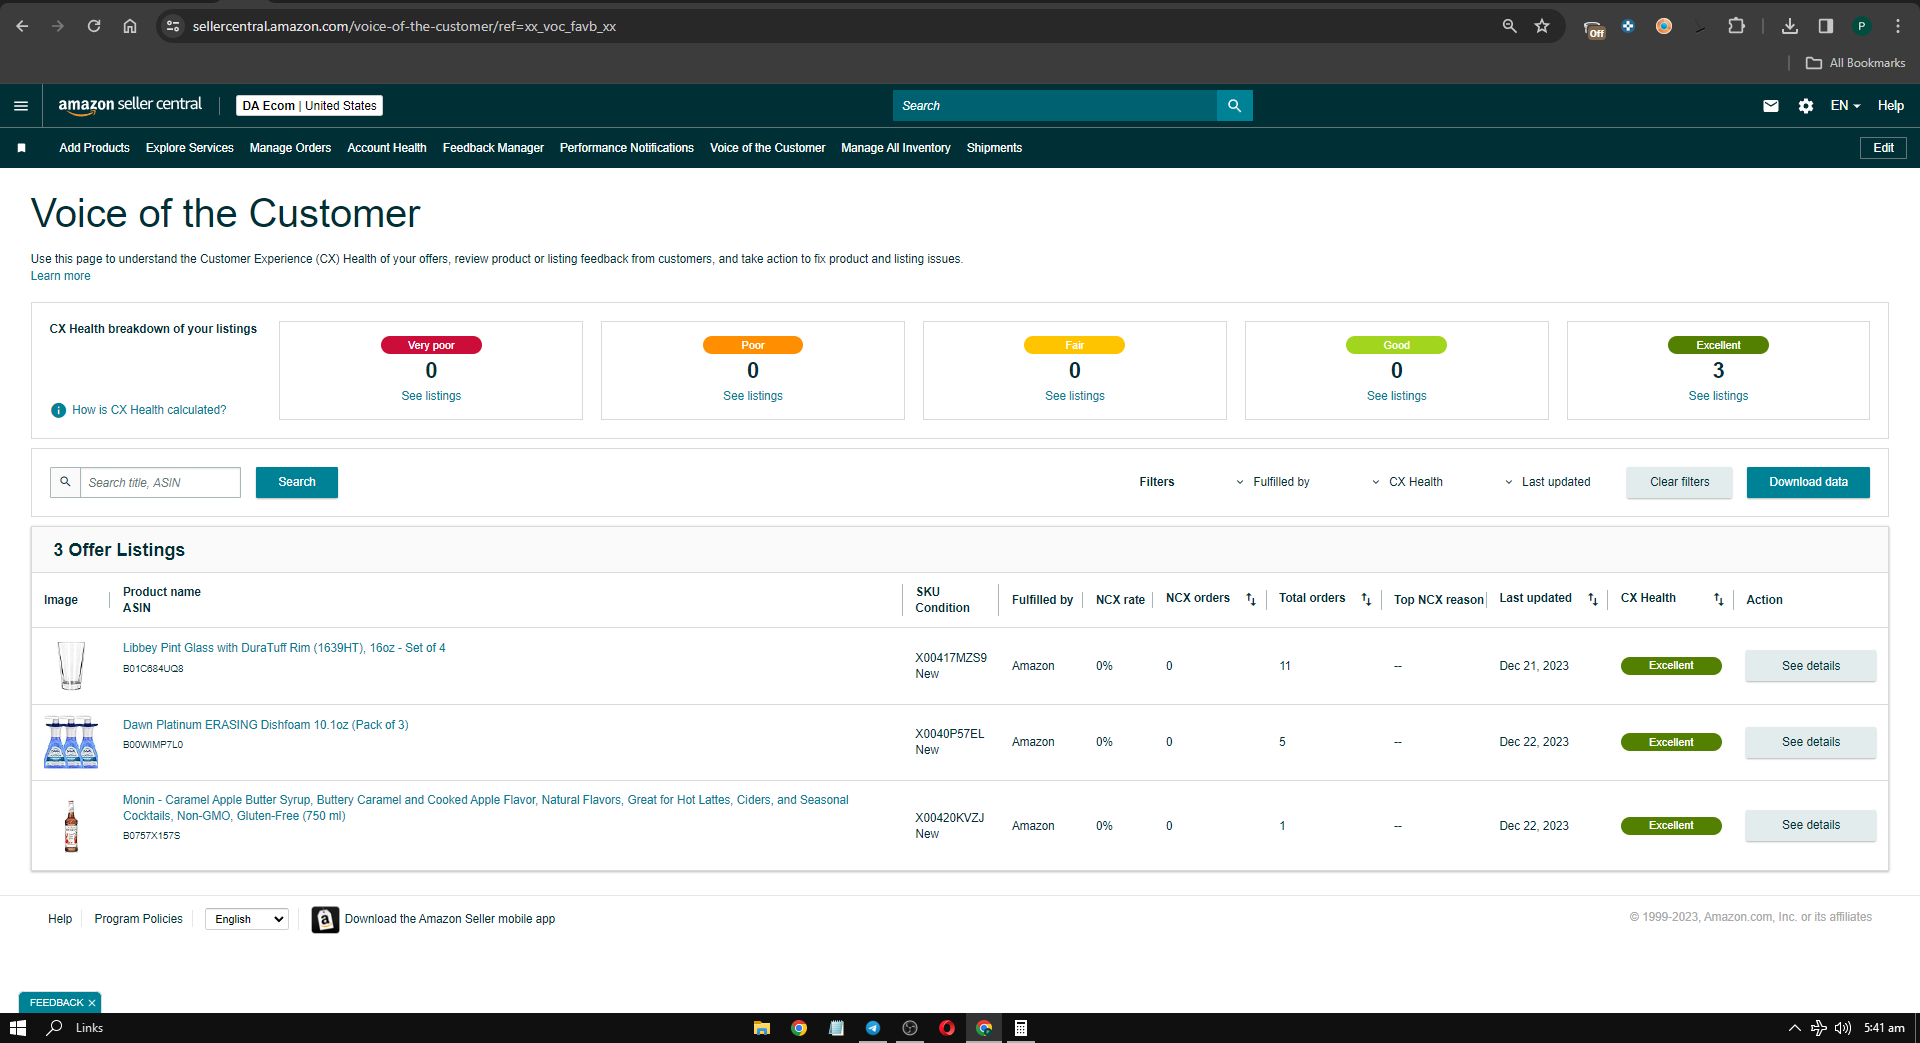Open Add Products in the navigation bar
The image size is (1920, 1043).
[x=94, y=148]
